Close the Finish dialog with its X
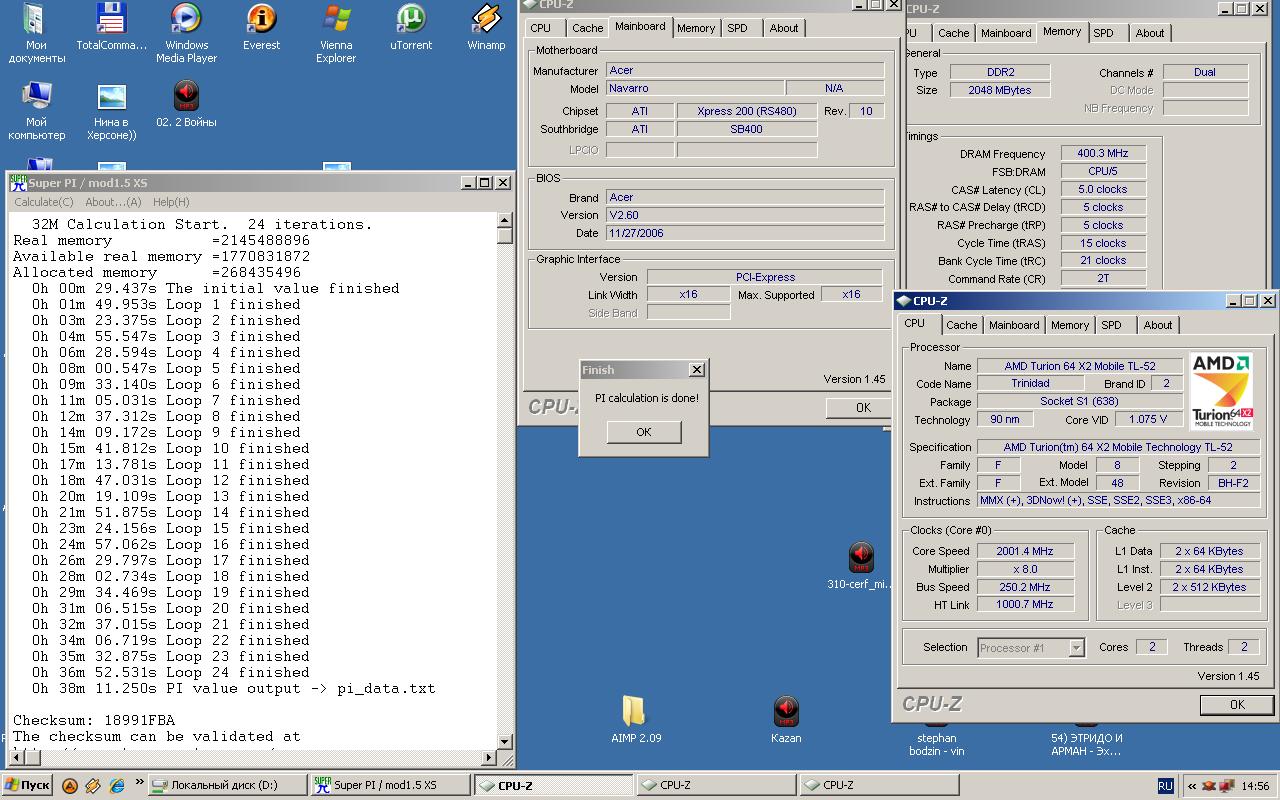1280x800 pixels. click(x=697, y=370)
